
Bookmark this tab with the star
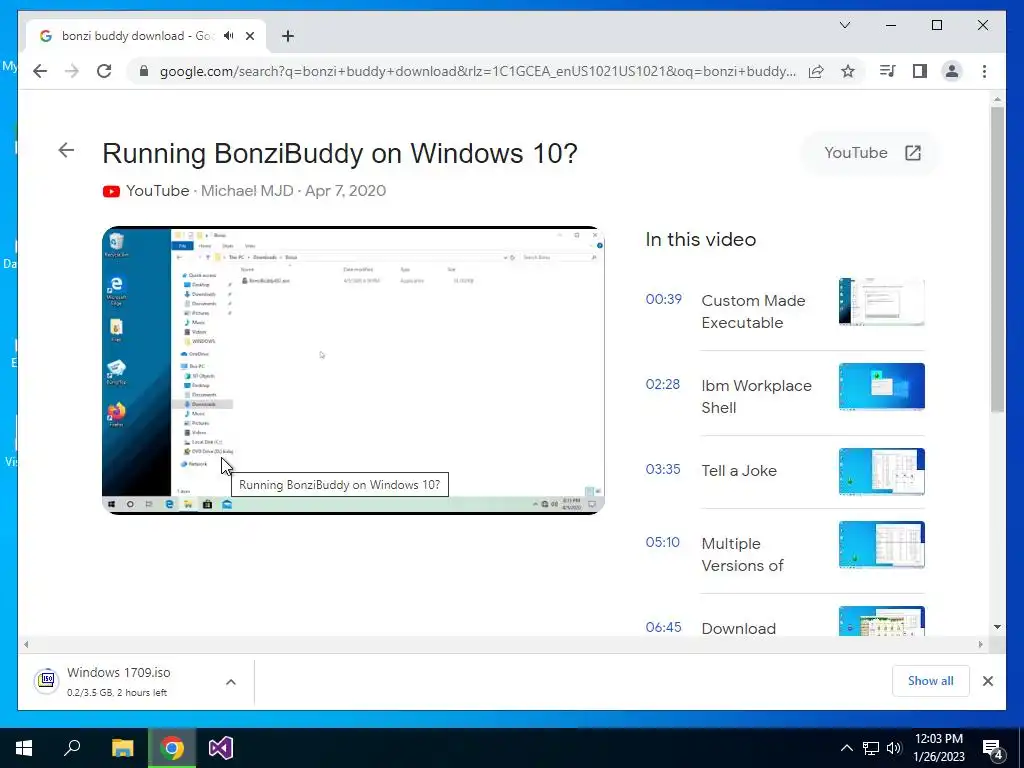point(848,71)
